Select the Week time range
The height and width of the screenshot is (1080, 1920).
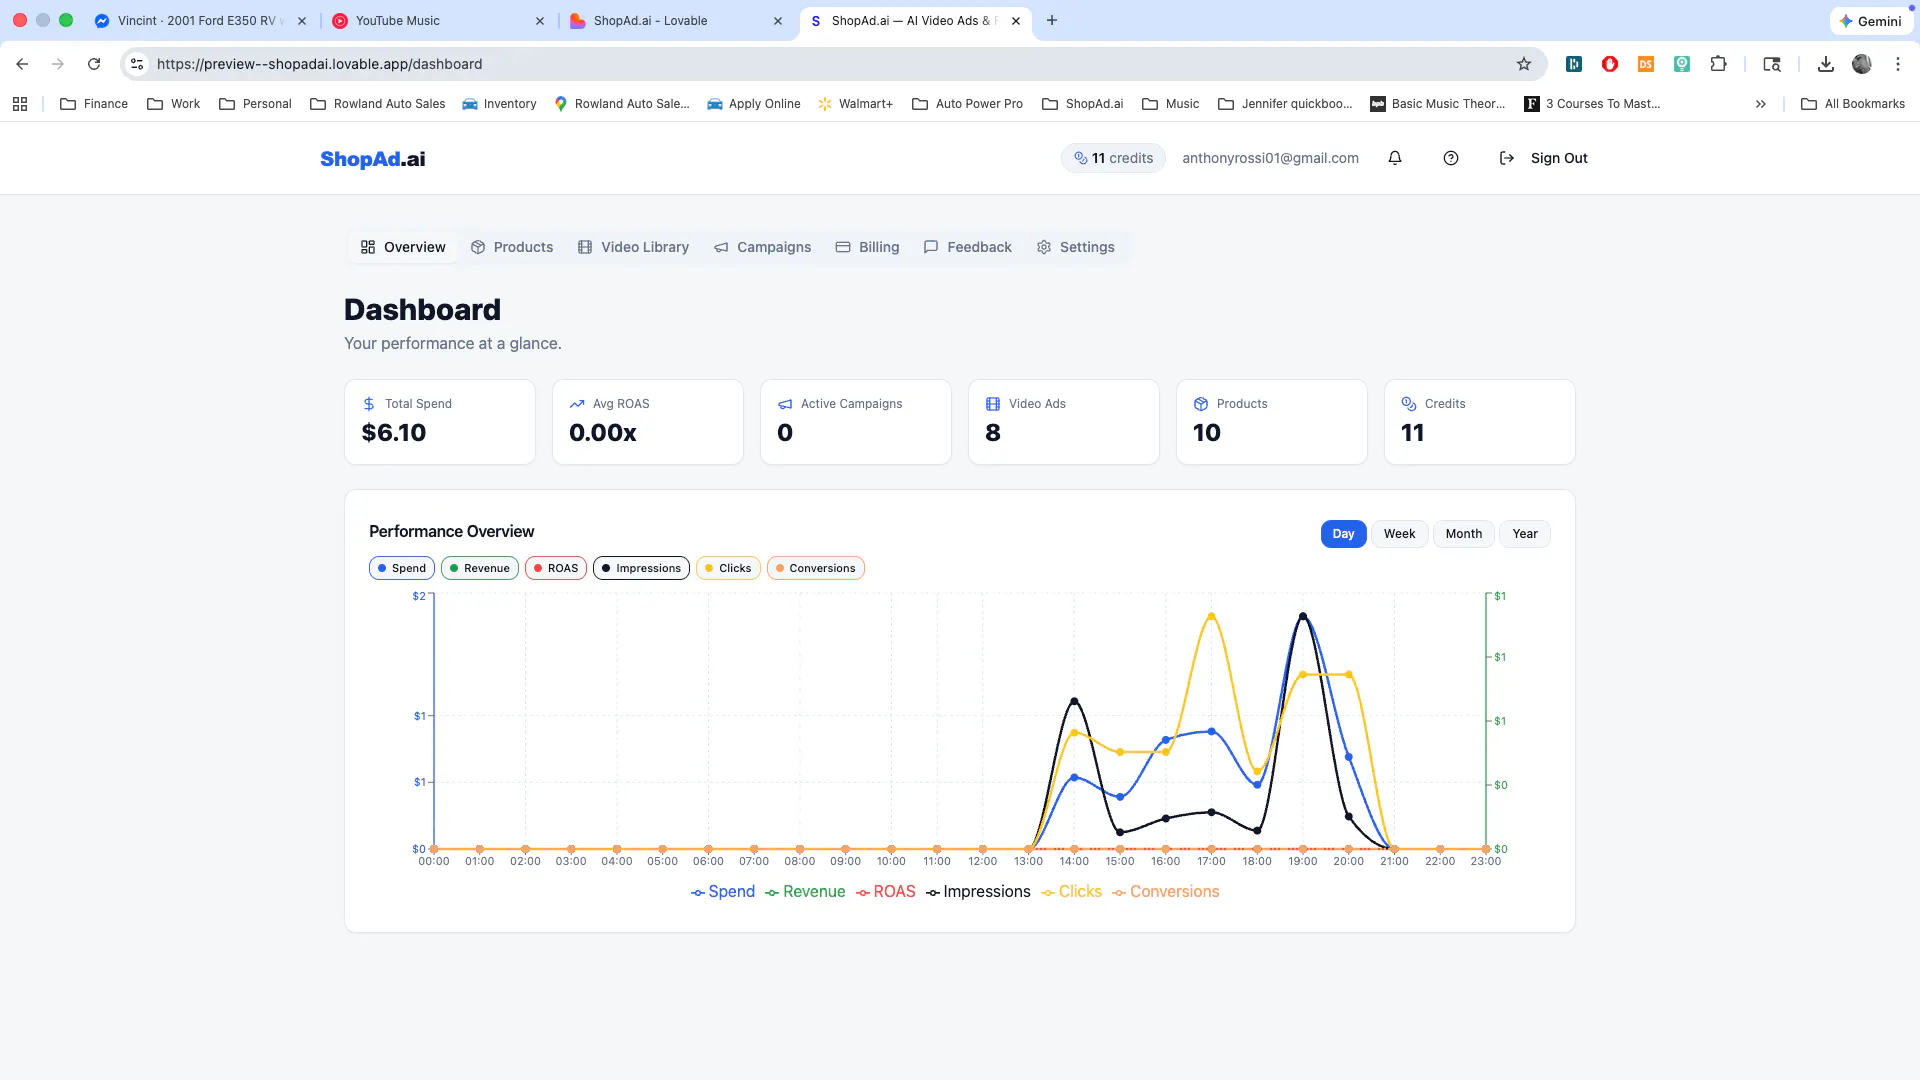coord(1399,534)
